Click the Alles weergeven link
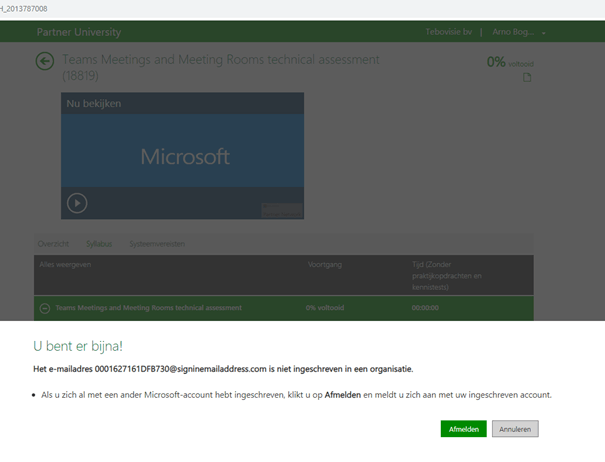The width and height of the screenshot is (605, 462). (65, 264)
